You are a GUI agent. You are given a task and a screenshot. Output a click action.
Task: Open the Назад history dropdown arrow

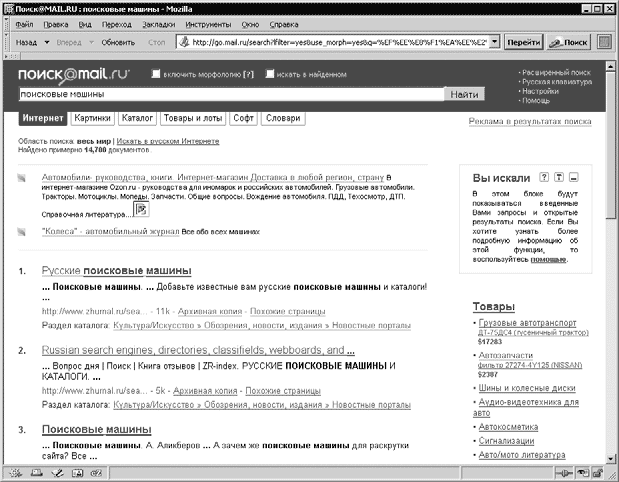(47, 42)
